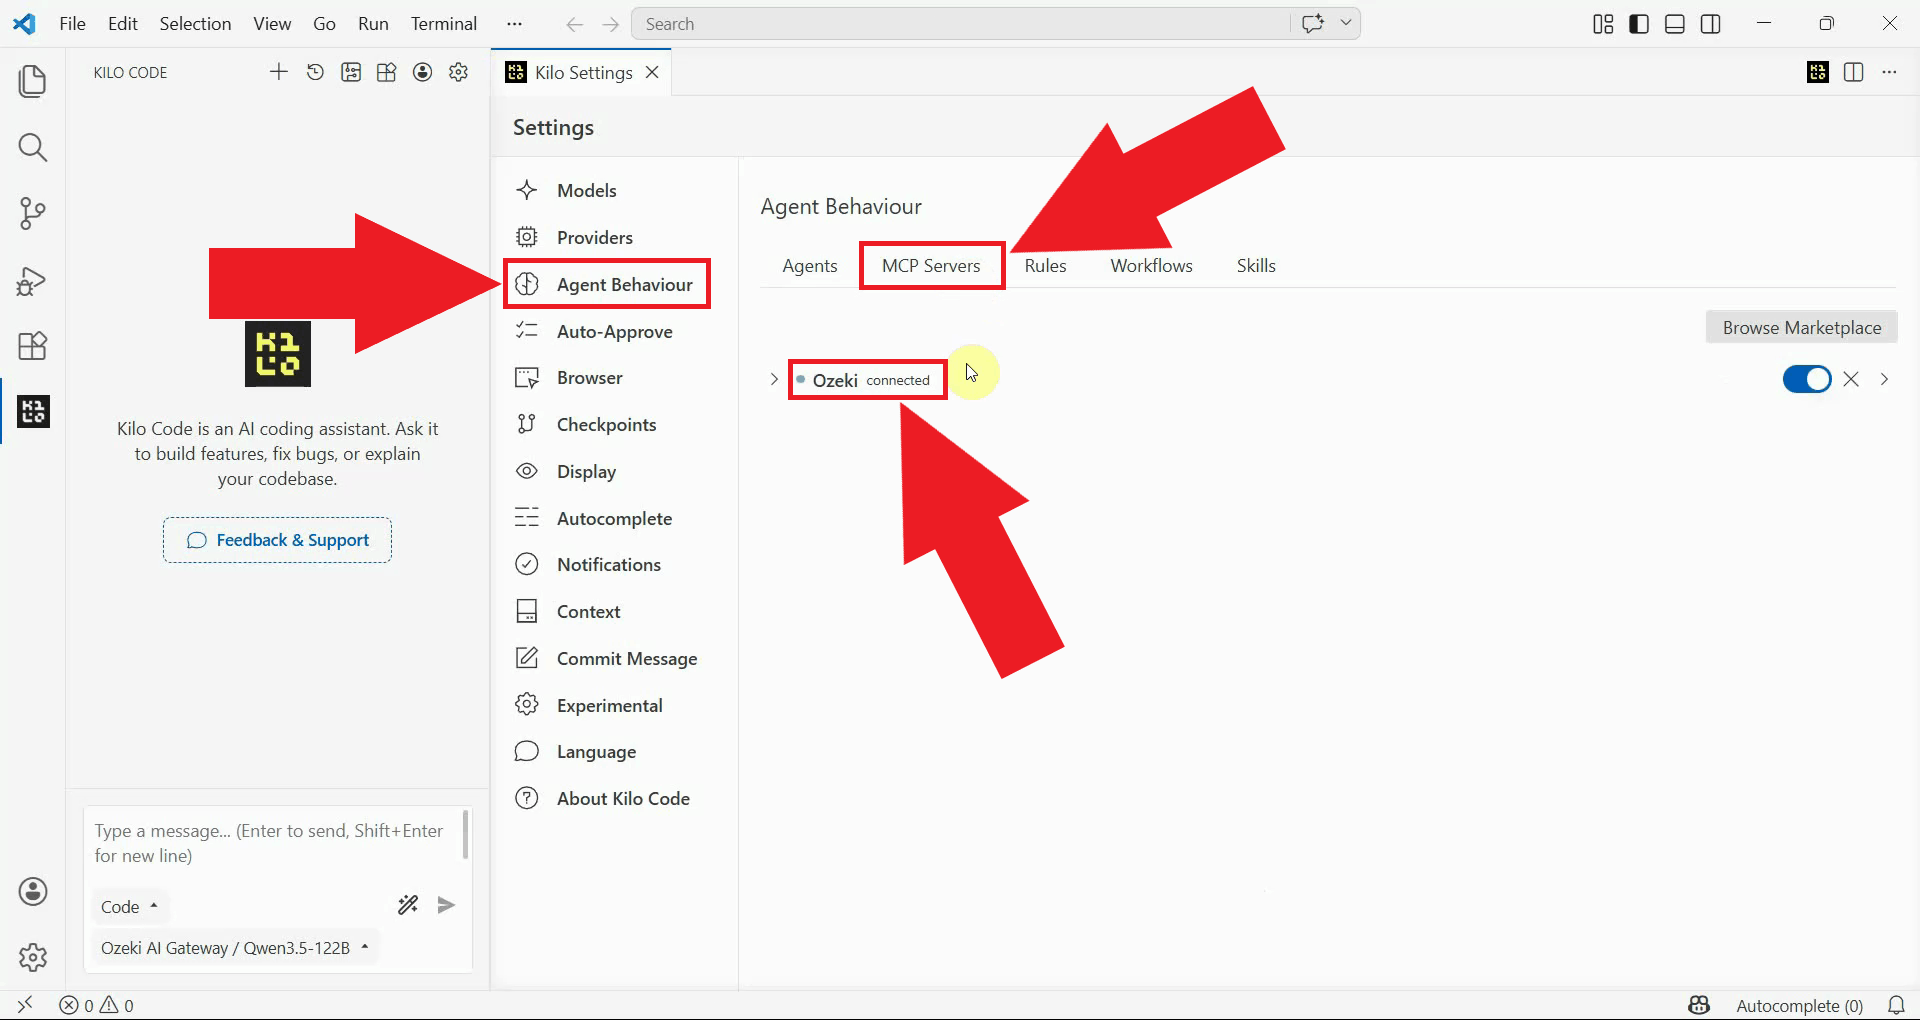Go back with the navigation arrow
Viewport: 1920px width, 1020px height.
tap(574, 24)
